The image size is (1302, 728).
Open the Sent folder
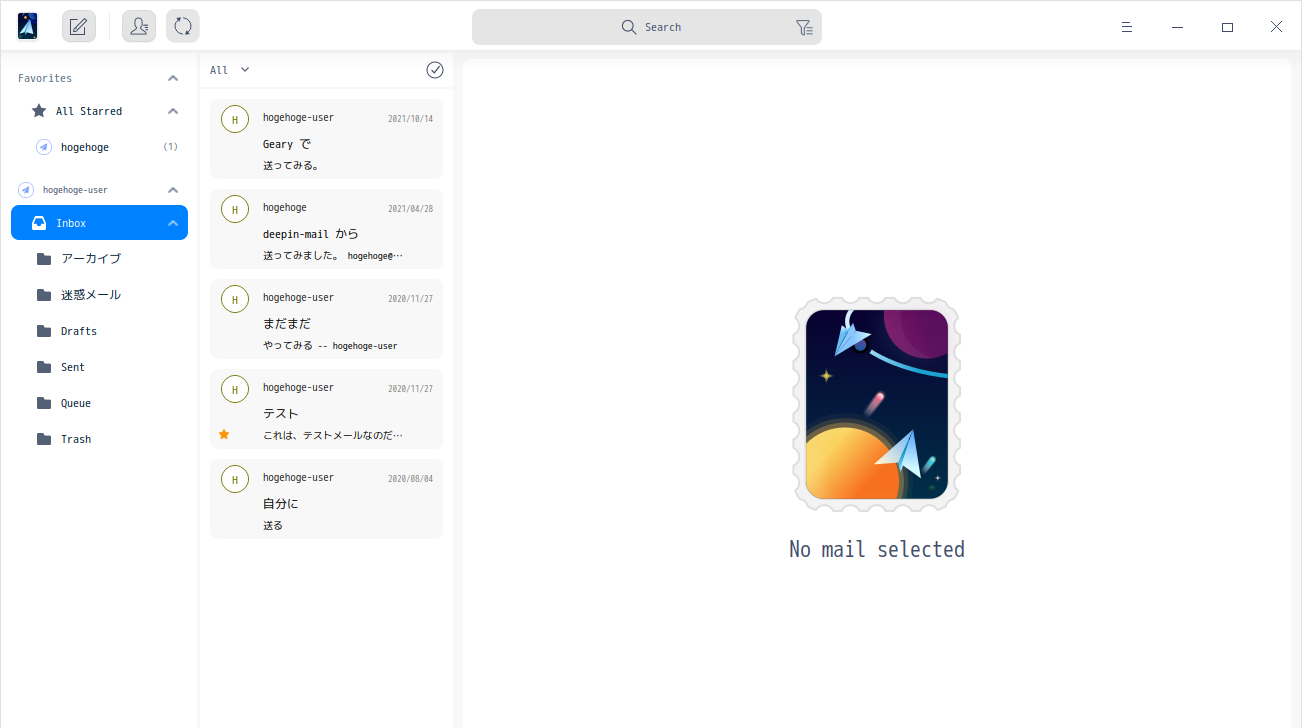coord(99,367)
